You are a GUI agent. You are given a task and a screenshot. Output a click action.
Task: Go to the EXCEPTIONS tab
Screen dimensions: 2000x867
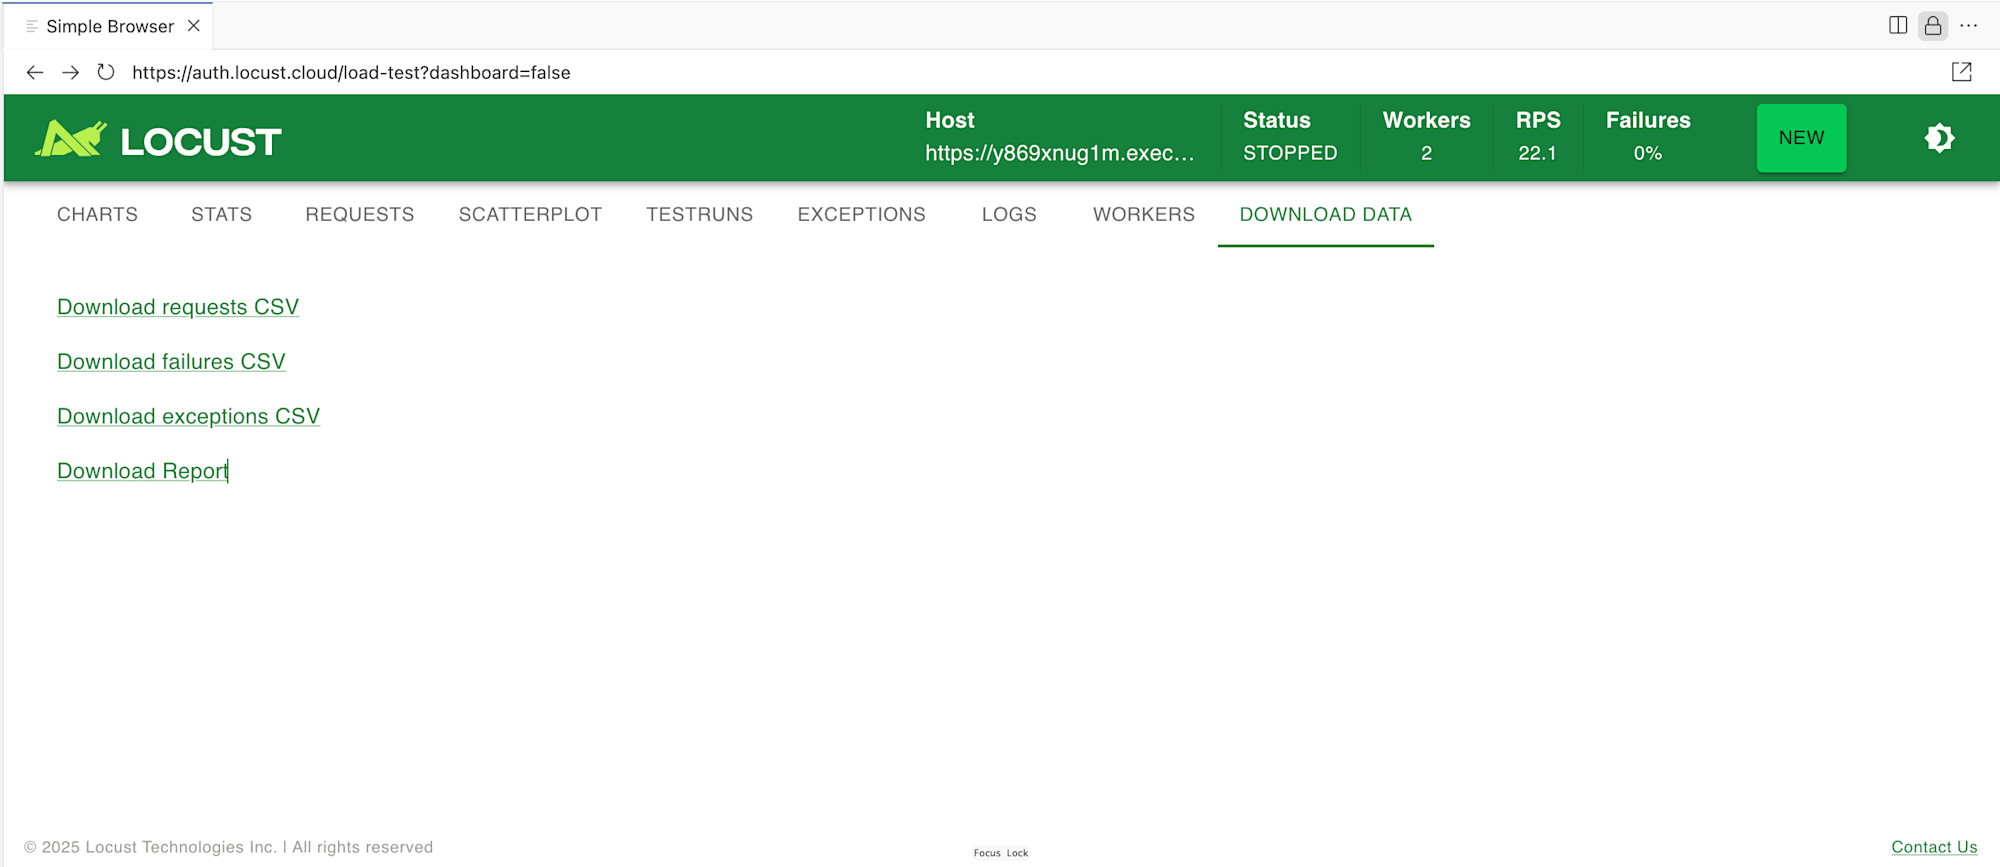click(861, 214)
